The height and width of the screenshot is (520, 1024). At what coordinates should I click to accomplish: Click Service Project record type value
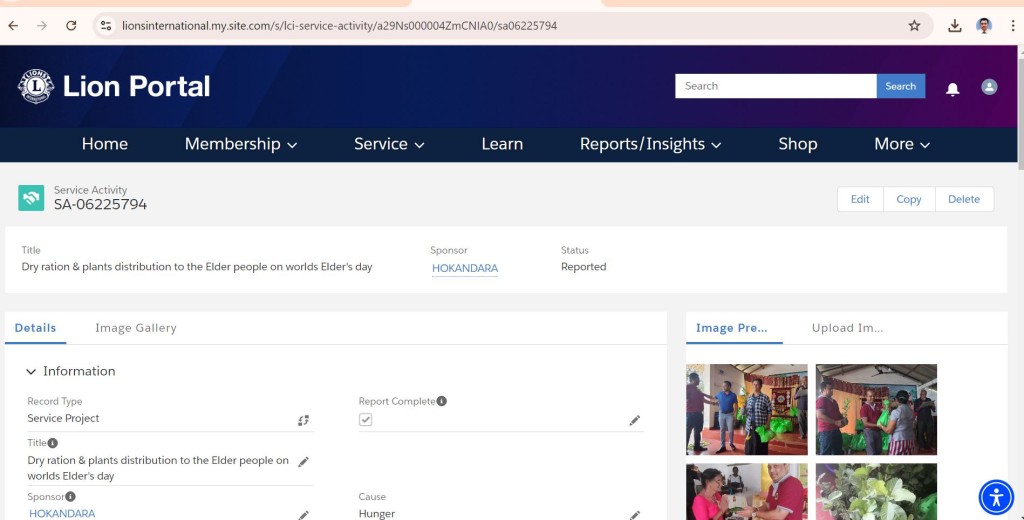[x=63, y=418]
